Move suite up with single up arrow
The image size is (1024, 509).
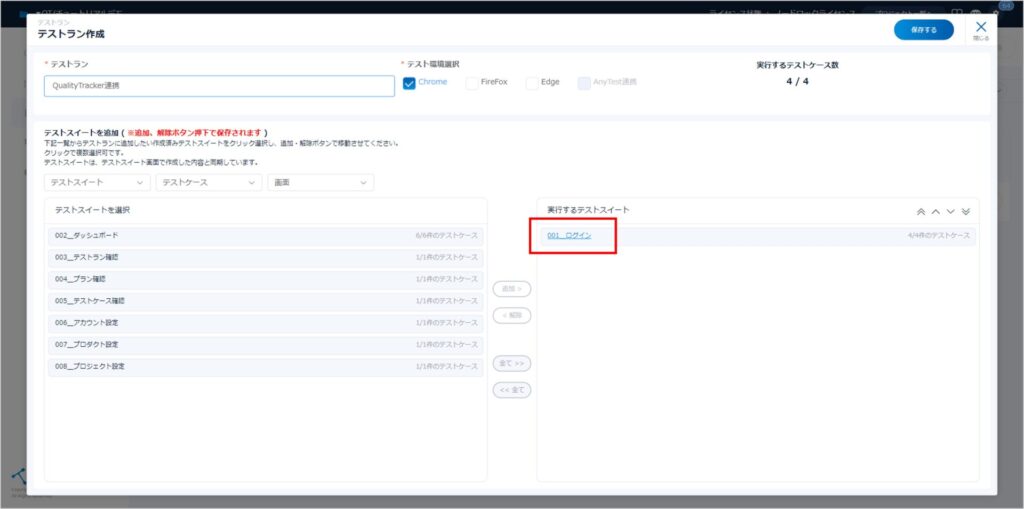tap(936, 211)
